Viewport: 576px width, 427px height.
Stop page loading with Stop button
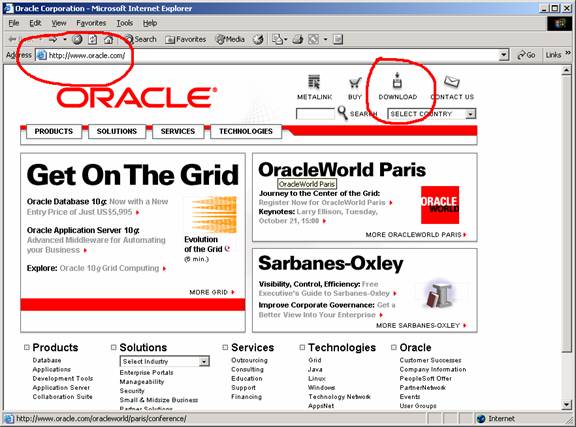pyautogui.click(x=77, y=39)
